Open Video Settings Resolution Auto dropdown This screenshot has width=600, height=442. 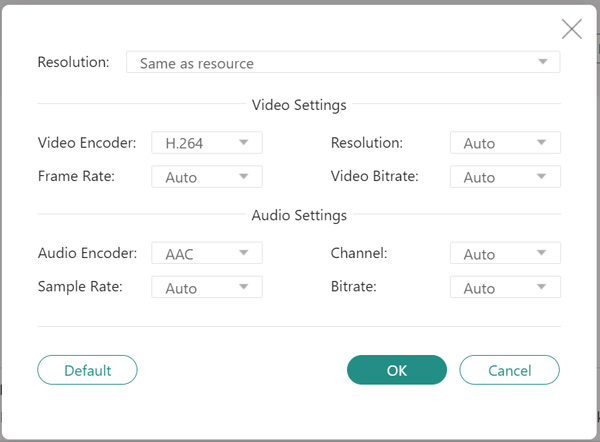point(505,143)
